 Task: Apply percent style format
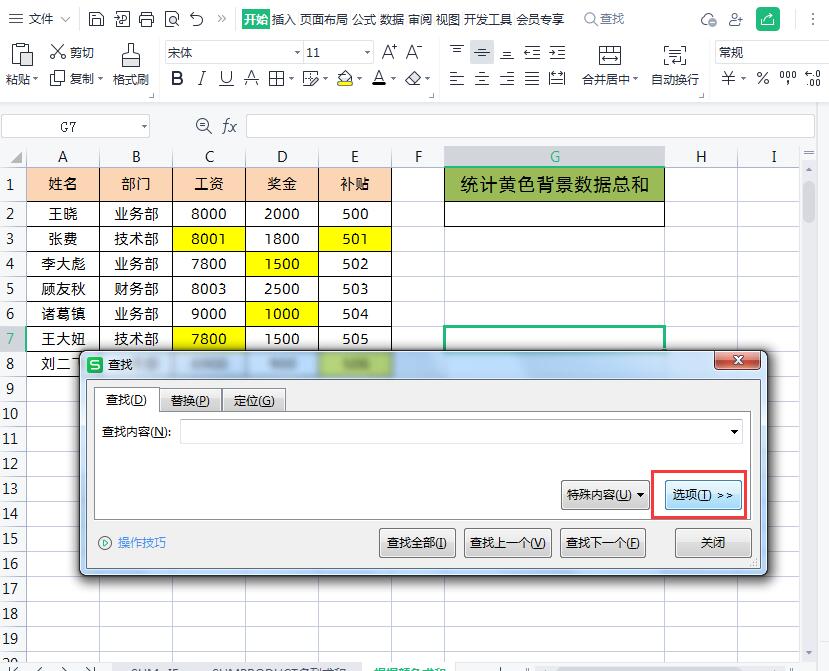[x=762, y=78]
